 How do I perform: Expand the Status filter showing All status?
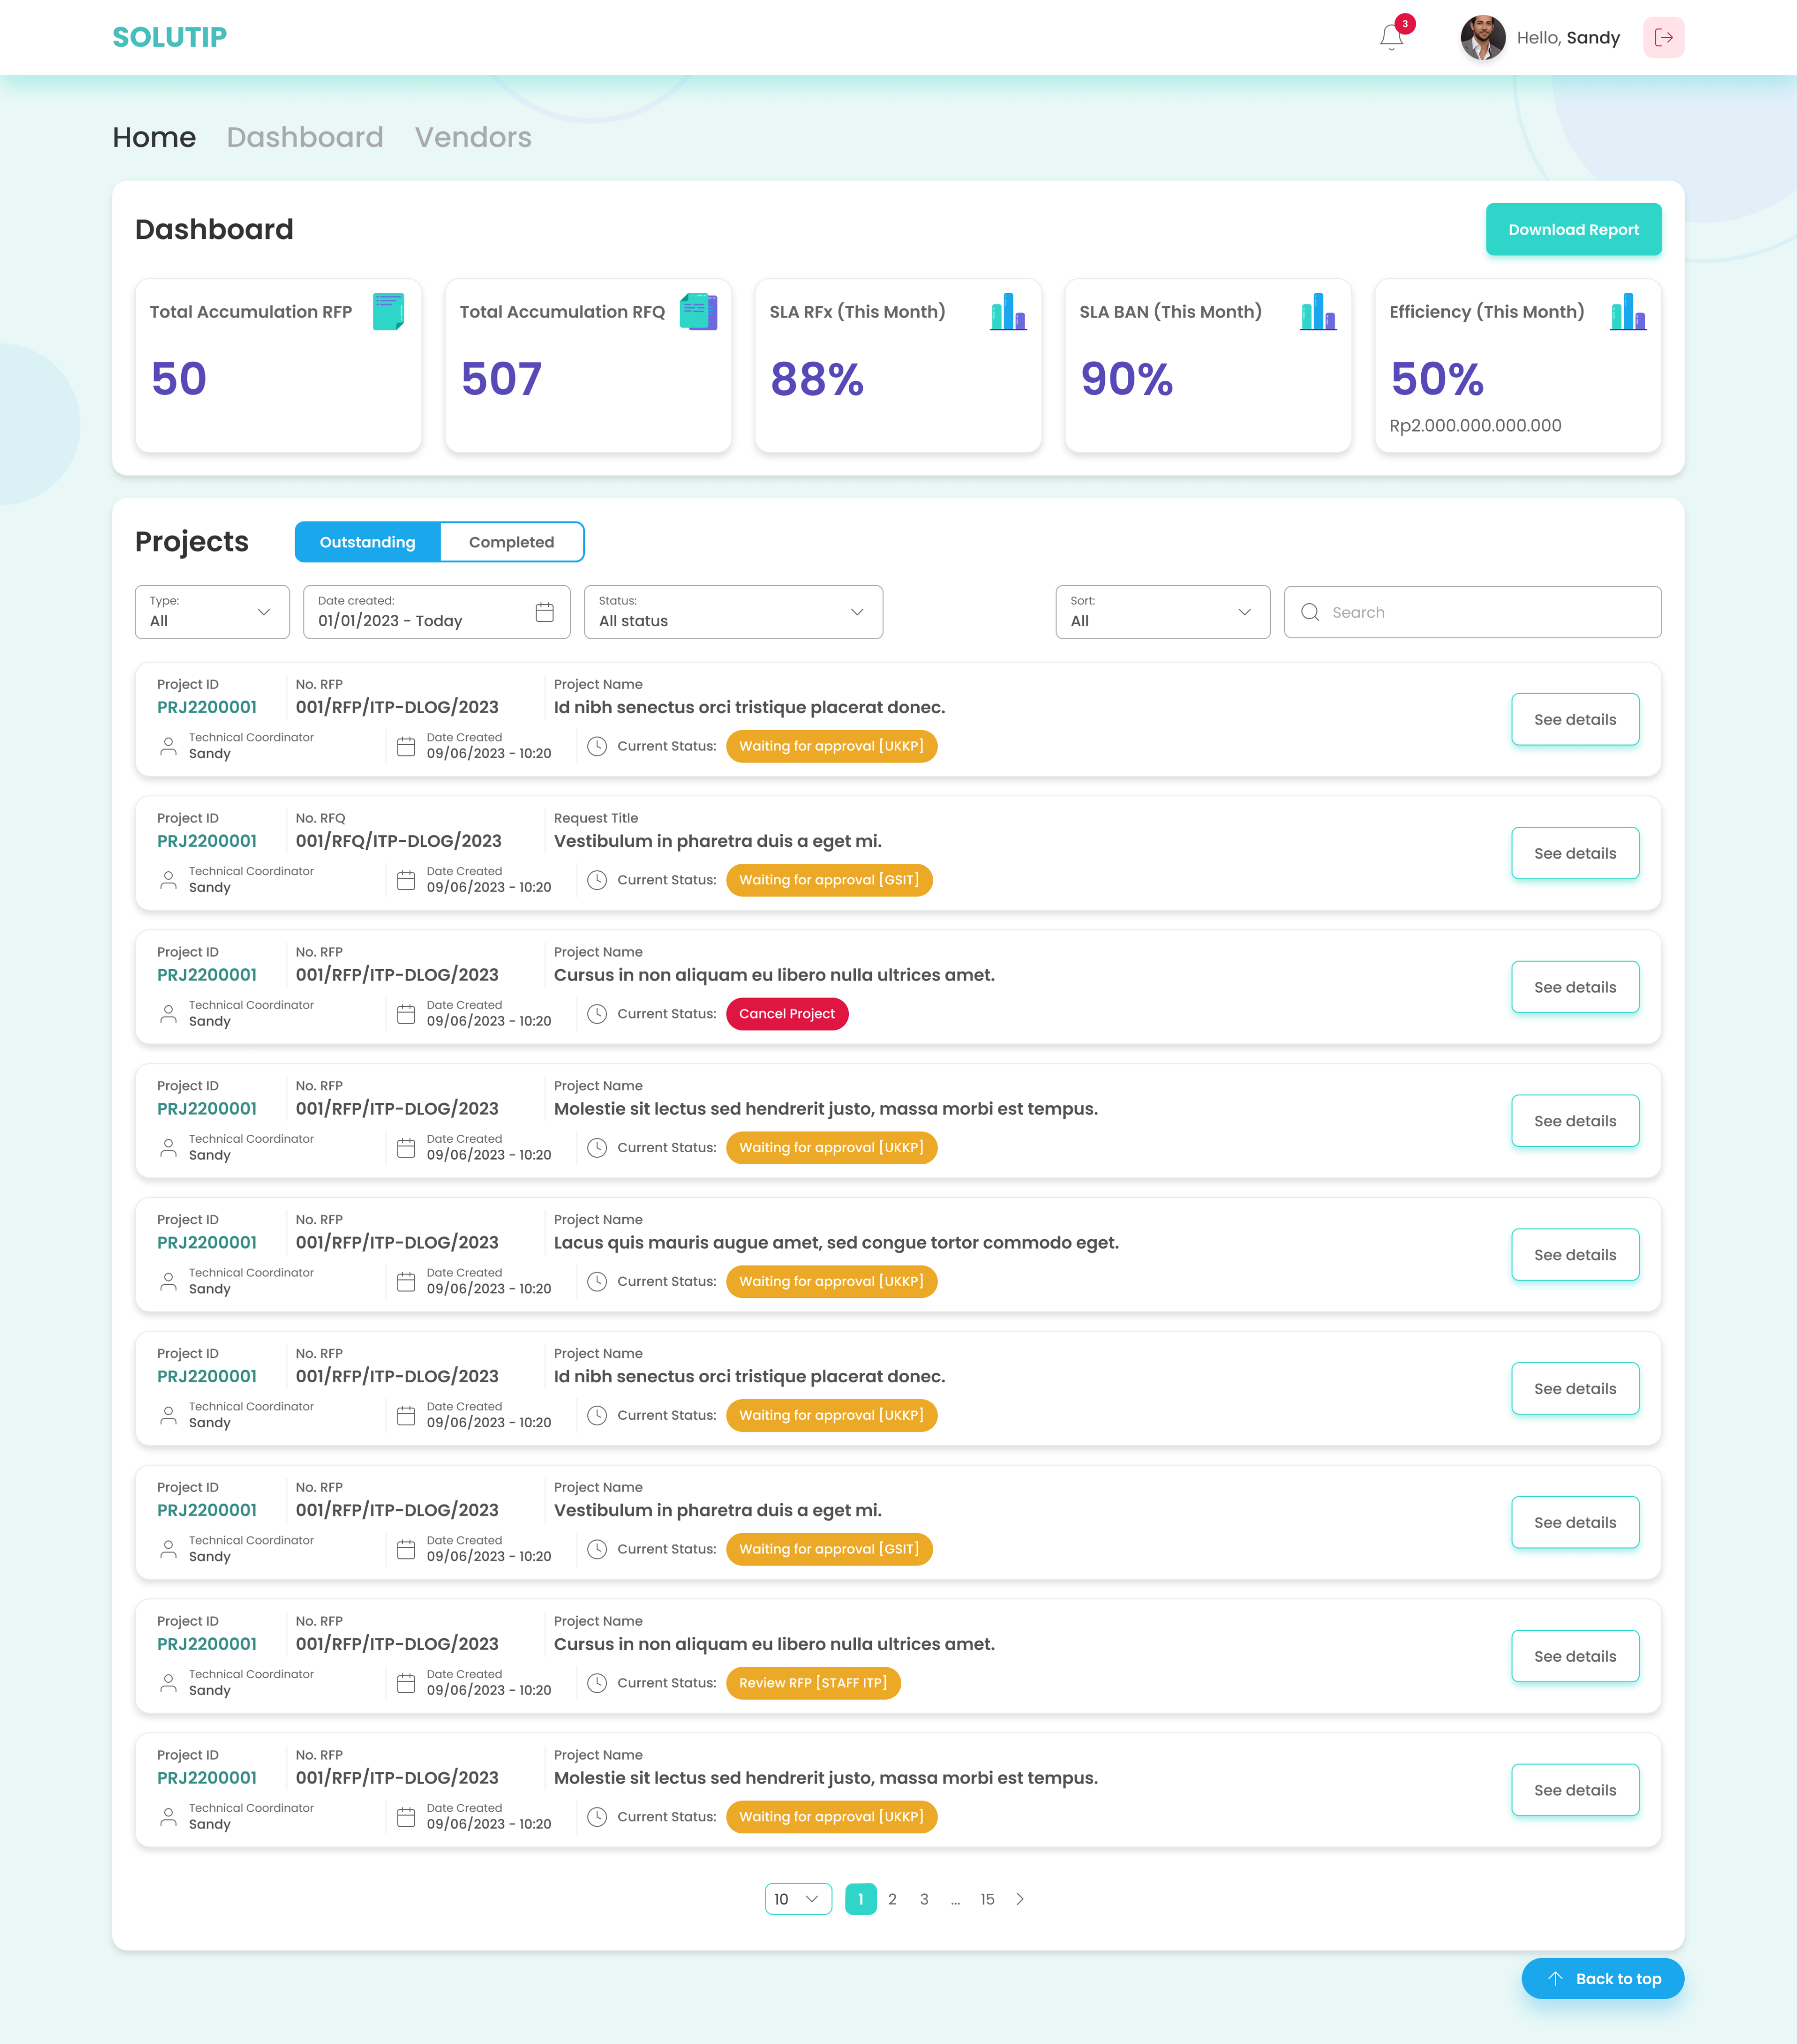point(733,611)
